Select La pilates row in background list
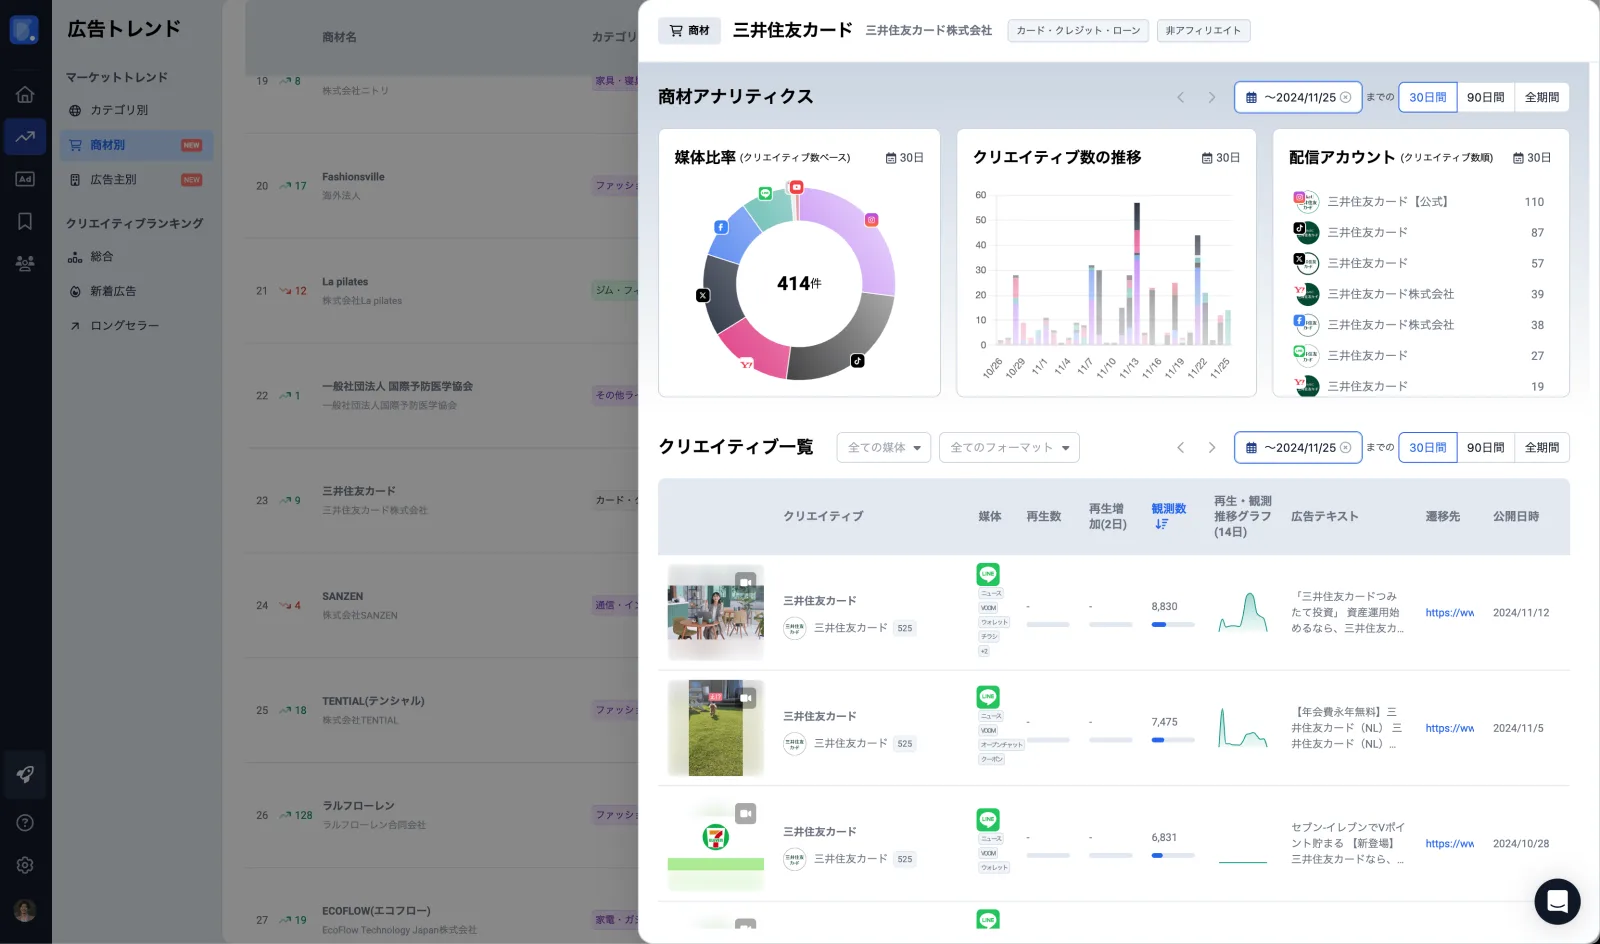This screenshot has height=944, width=1600. tap(440, 291)
